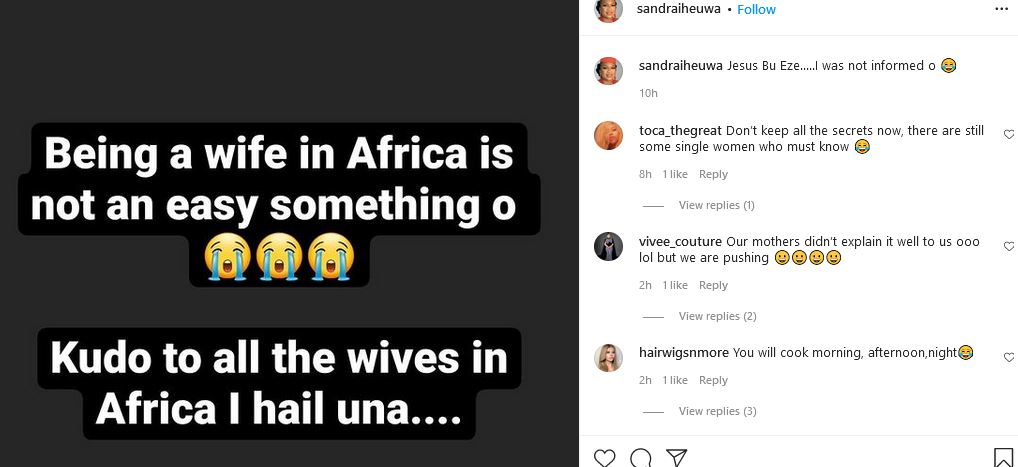This screenshot has height=467, width=1018.
Task: Open vivee_couture profile avatar
Action: pos(608,246)
